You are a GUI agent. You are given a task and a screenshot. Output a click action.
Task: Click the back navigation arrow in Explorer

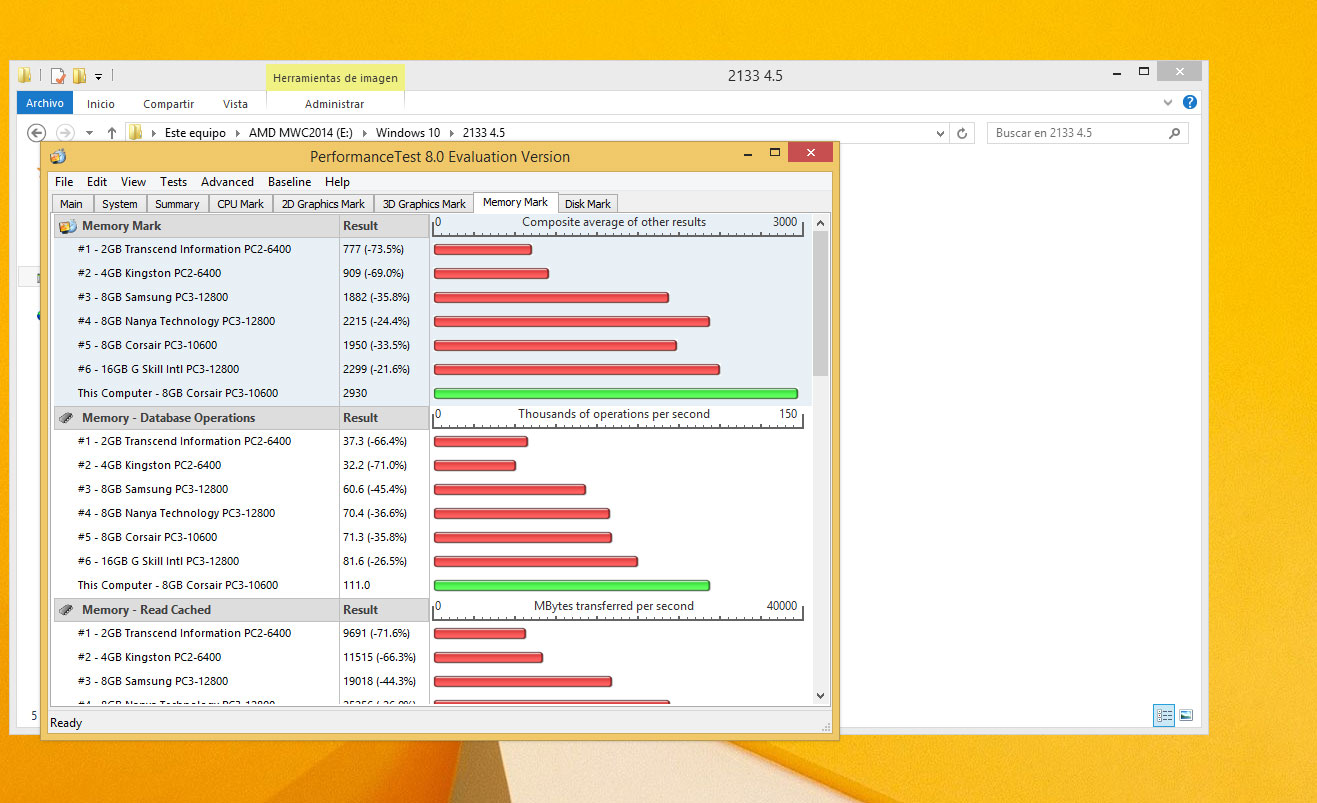pyautogui.click(x=36, y=133)
